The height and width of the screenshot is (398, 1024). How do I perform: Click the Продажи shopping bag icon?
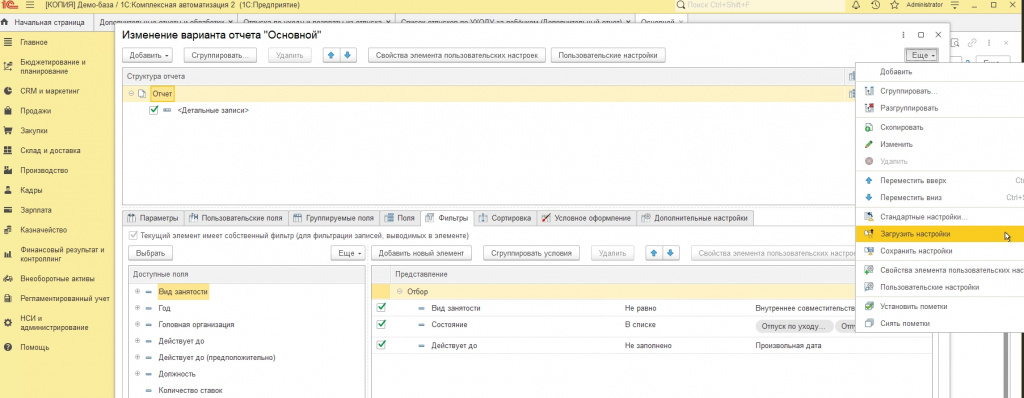tap(8, 111)
